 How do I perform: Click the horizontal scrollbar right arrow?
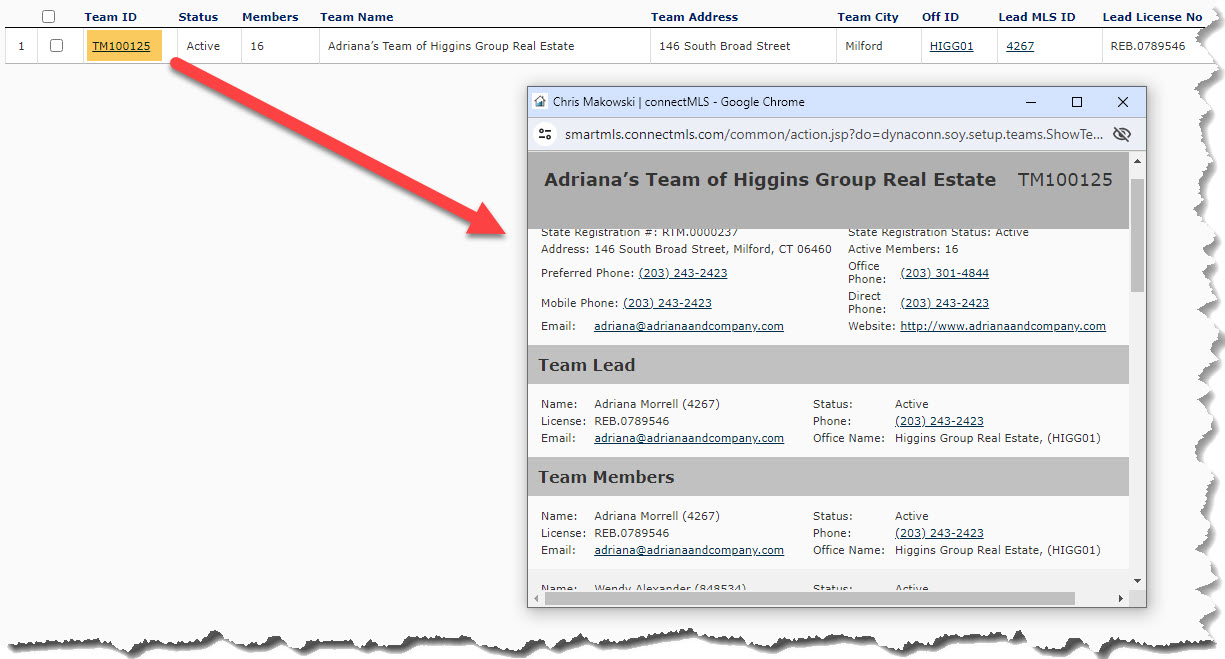click(x=1121, y=598)
